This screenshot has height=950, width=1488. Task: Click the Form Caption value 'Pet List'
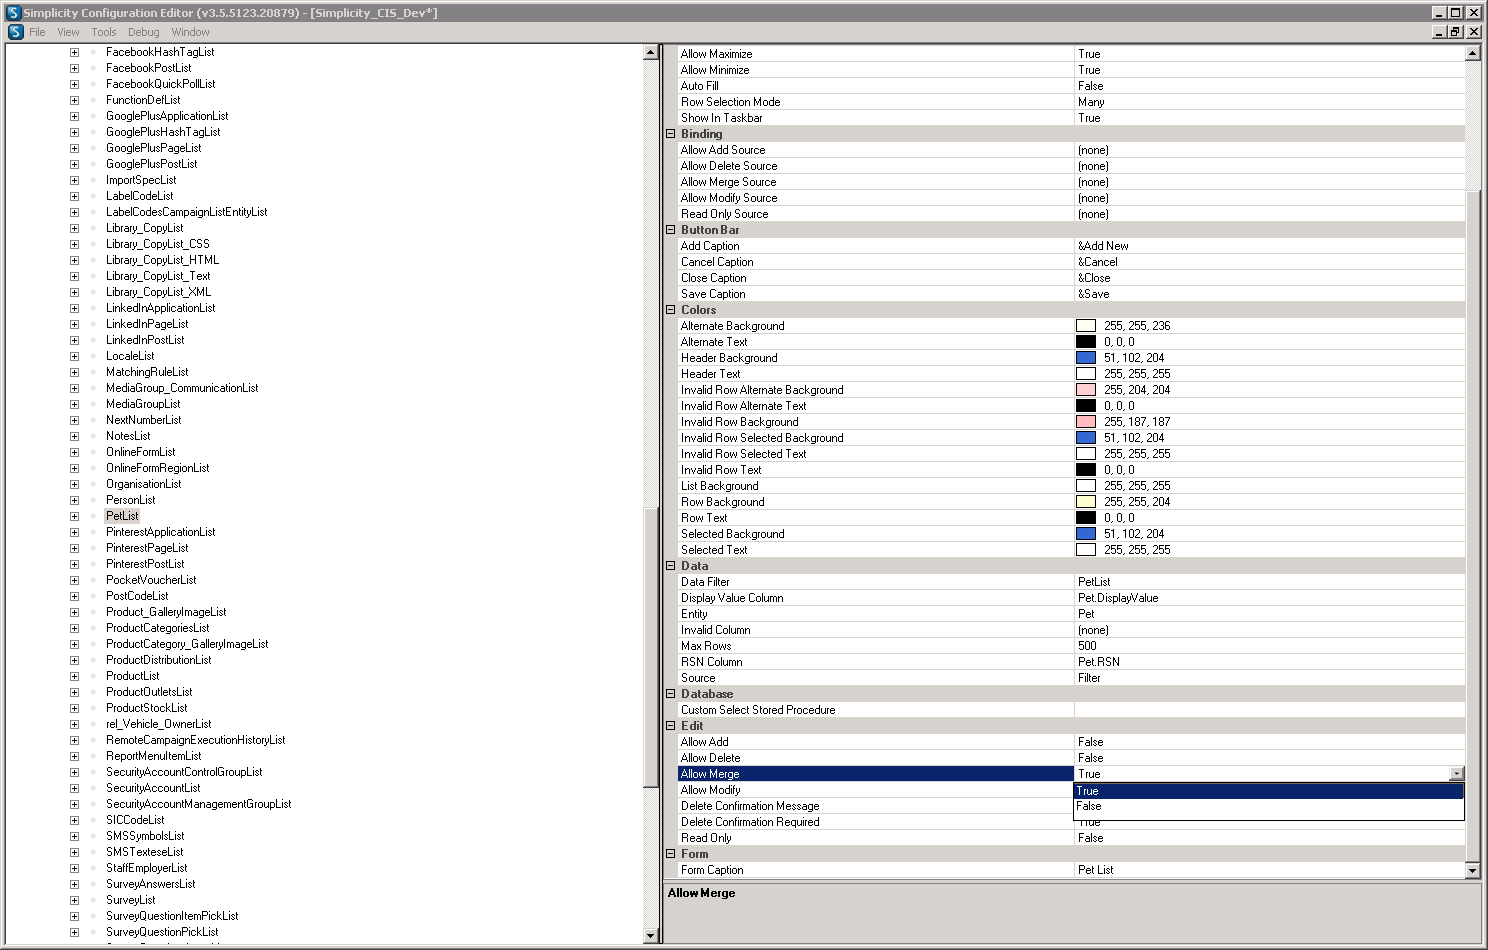(1095, 870)
